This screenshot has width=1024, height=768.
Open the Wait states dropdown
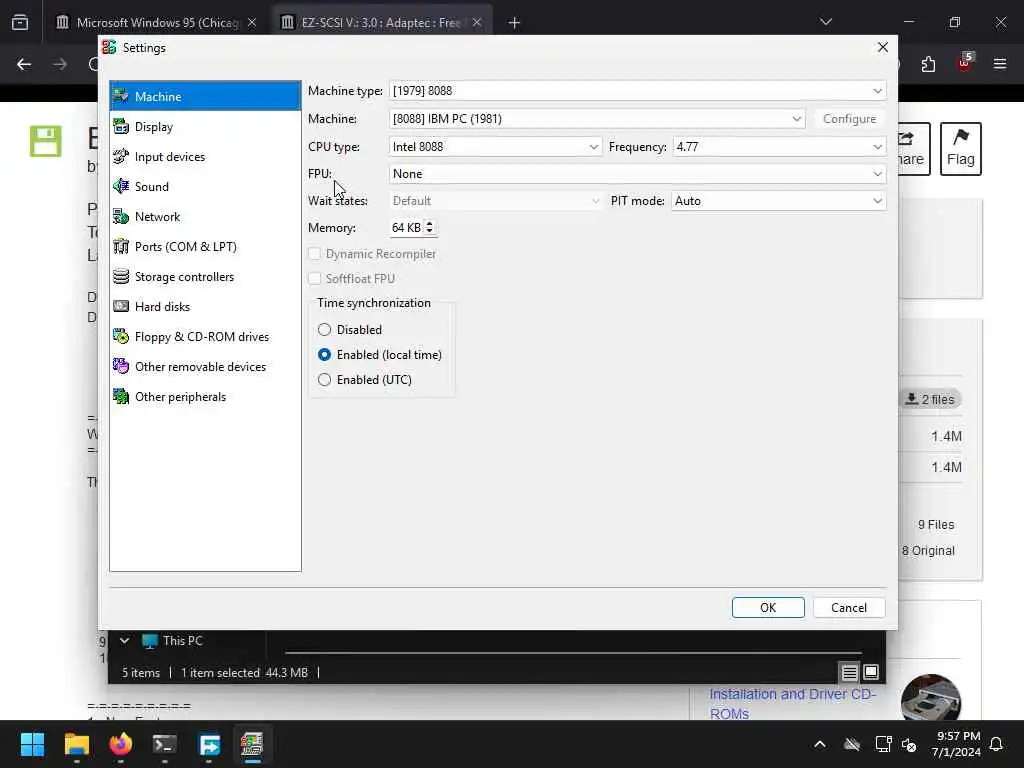pos(495,200)
